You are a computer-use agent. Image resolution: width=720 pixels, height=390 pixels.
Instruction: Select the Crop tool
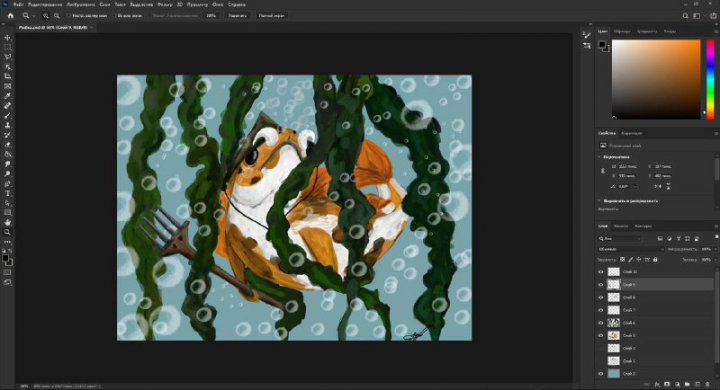click(7, 76)
